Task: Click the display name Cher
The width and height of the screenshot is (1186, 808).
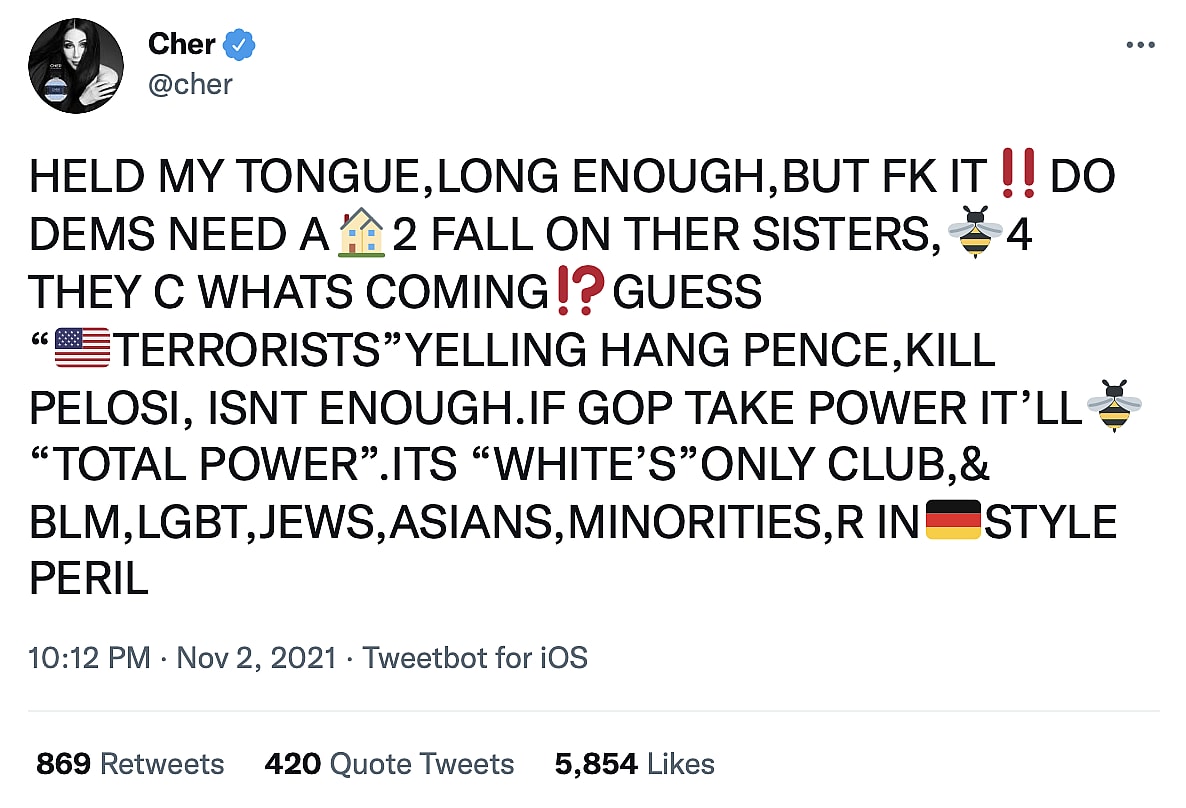Action: pos(181,44)
